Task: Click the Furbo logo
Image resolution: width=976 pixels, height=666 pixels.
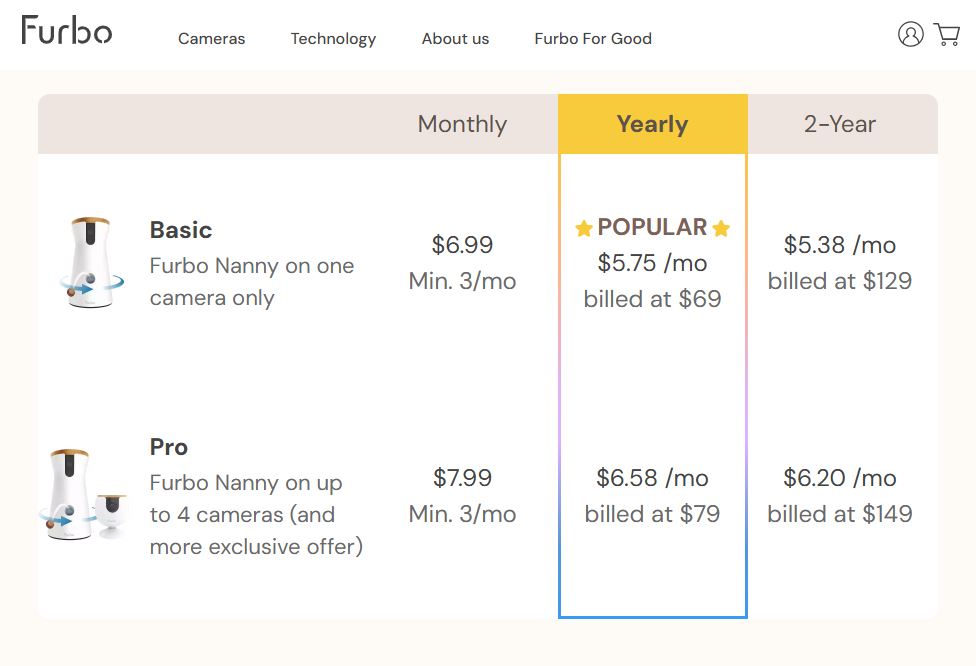Action: 66,31
